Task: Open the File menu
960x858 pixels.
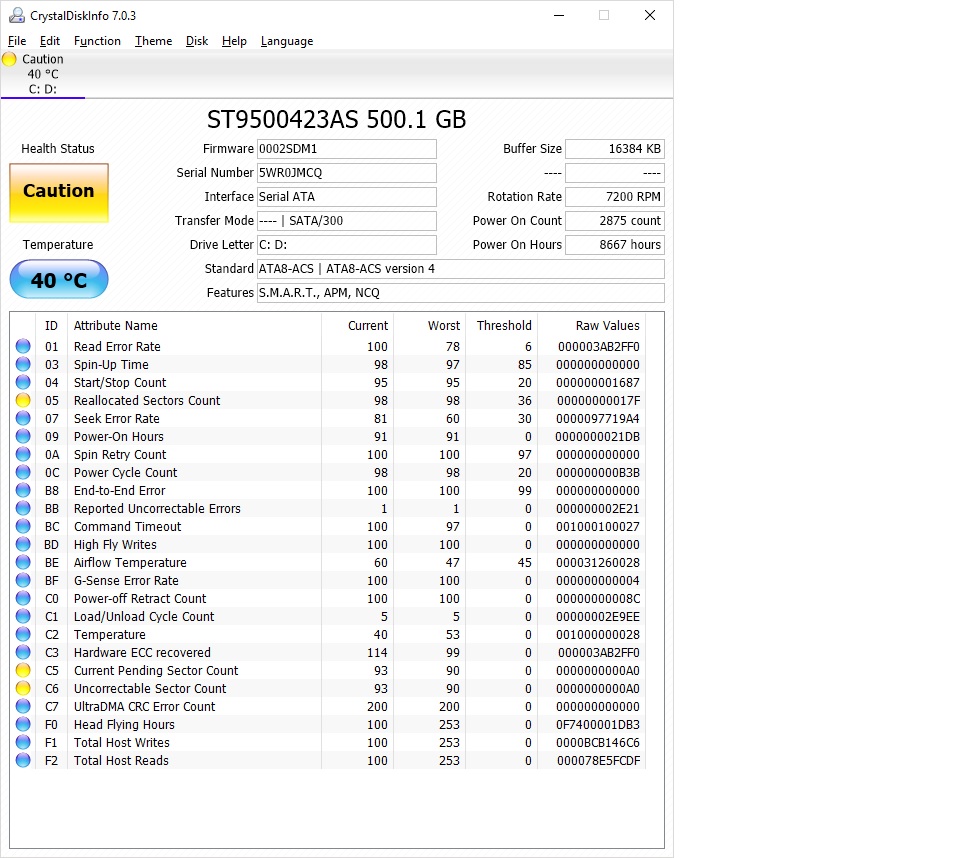Action: [x=17, y=41]
